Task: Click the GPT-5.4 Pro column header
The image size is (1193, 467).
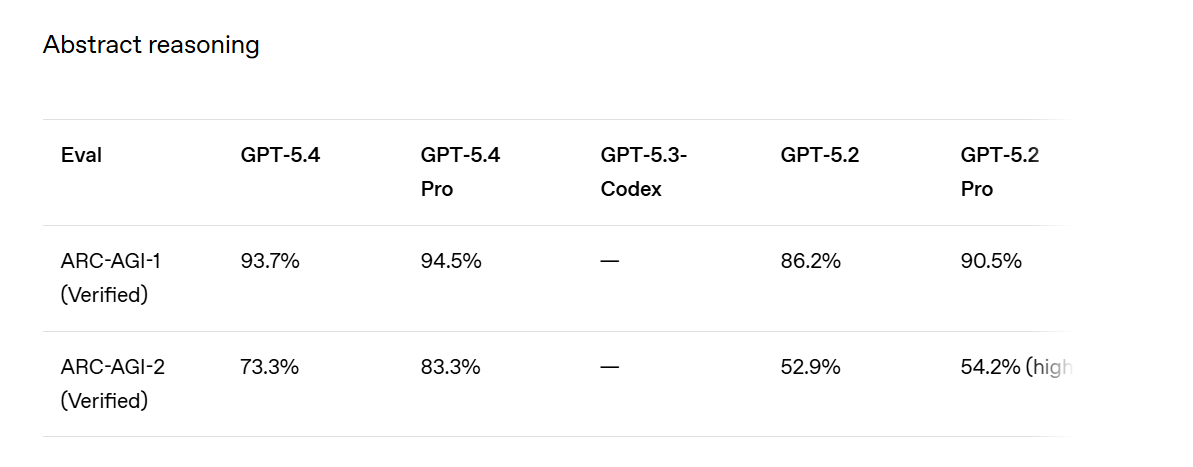Action: pos(460,171)
